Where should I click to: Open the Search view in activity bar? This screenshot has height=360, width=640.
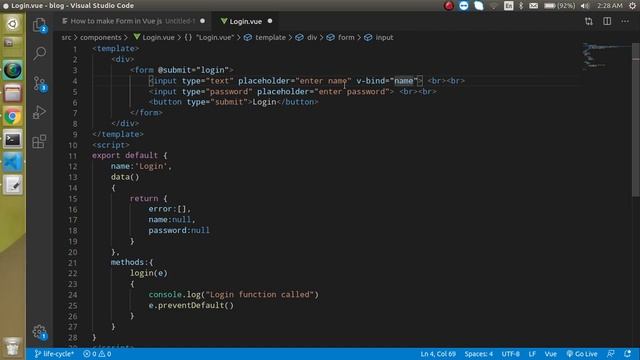(40, 53)
